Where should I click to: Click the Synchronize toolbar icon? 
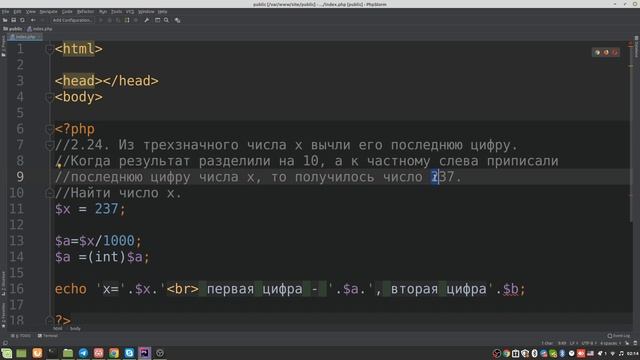(22, 20)
